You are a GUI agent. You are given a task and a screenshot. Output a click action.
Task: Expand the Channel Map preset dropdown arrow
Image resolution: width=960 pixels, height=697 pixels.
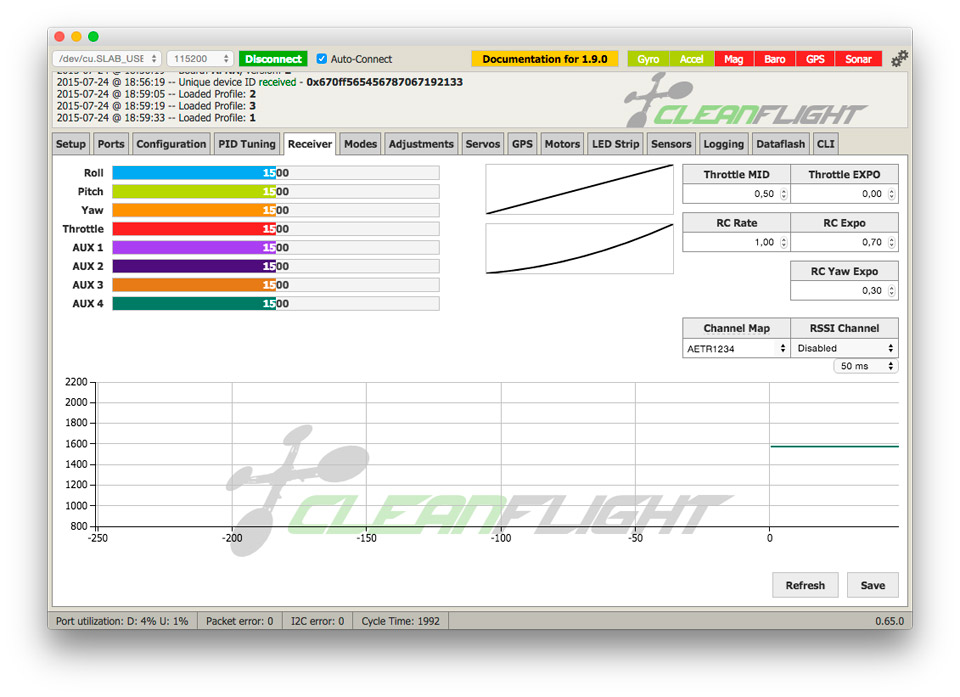[x=783, y=348]
